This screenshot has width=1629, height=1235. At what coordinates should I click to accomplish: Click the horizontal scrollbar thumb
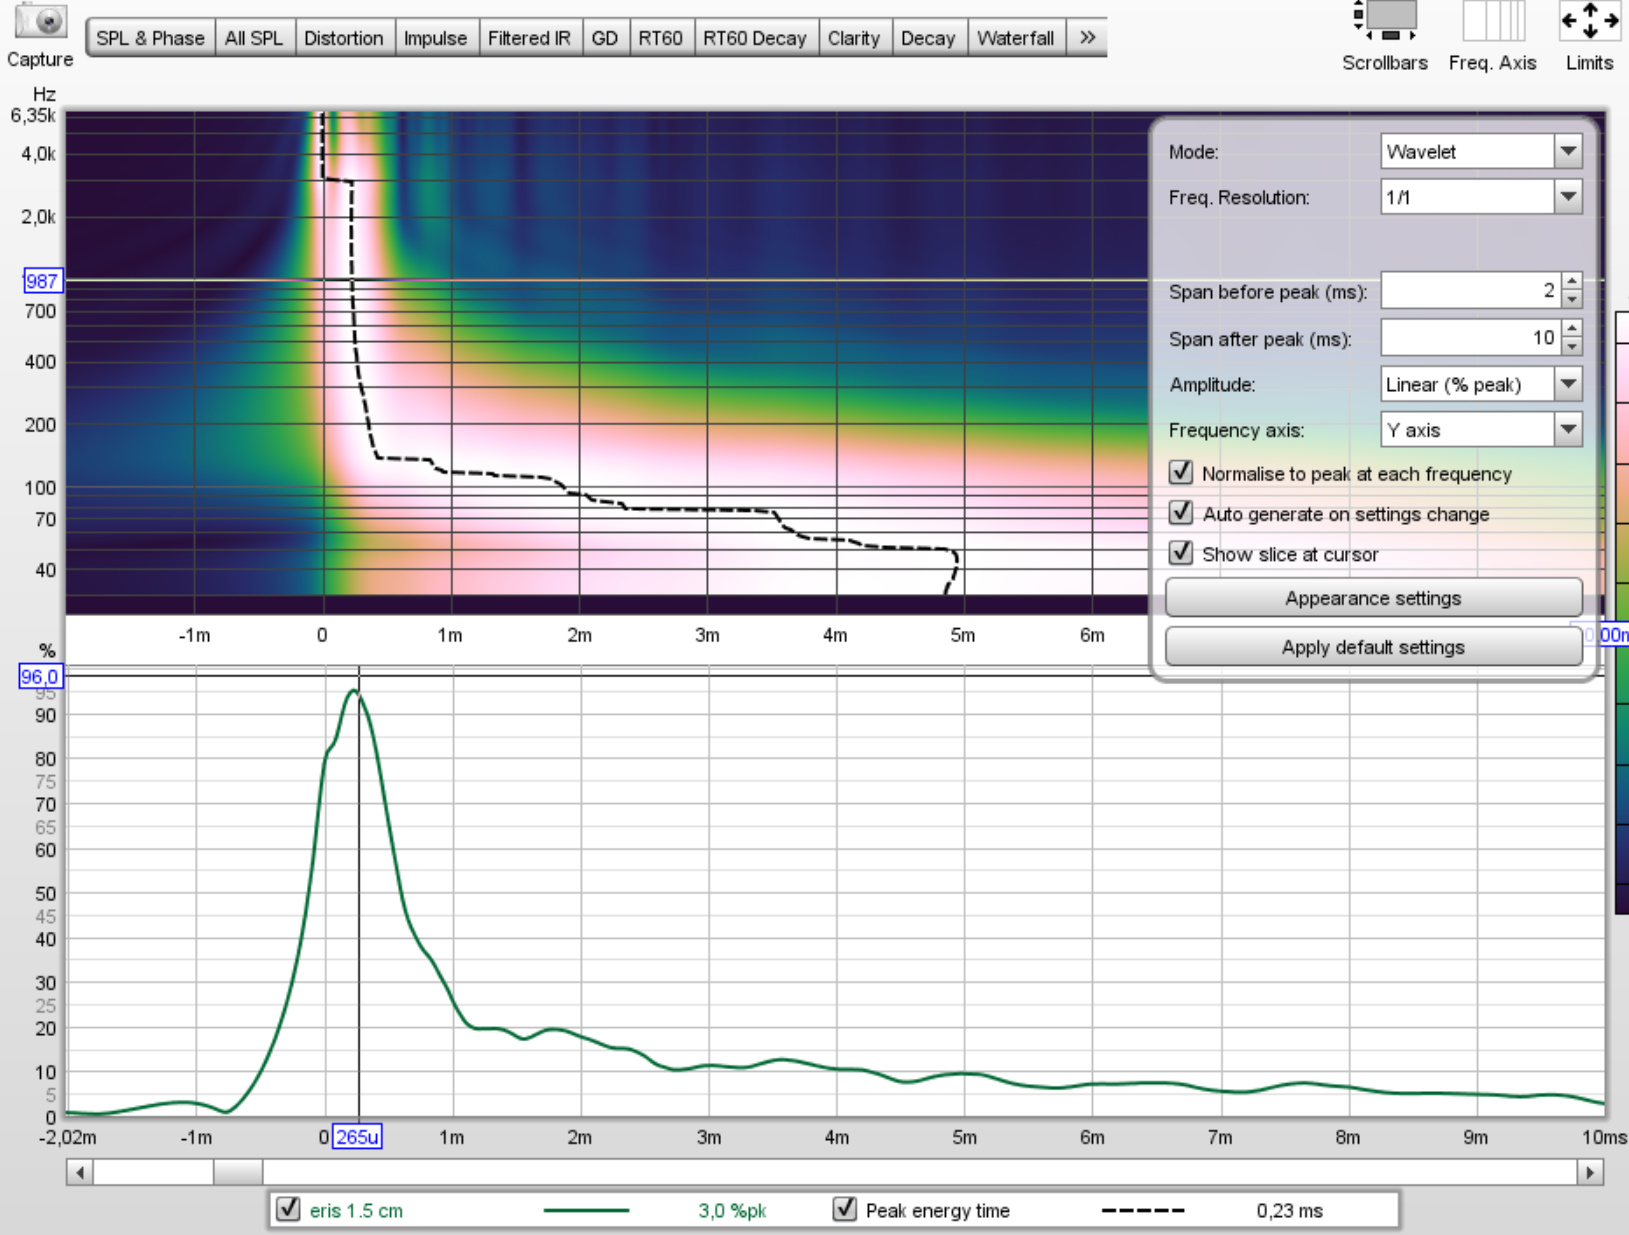(x=238, y=1172)
